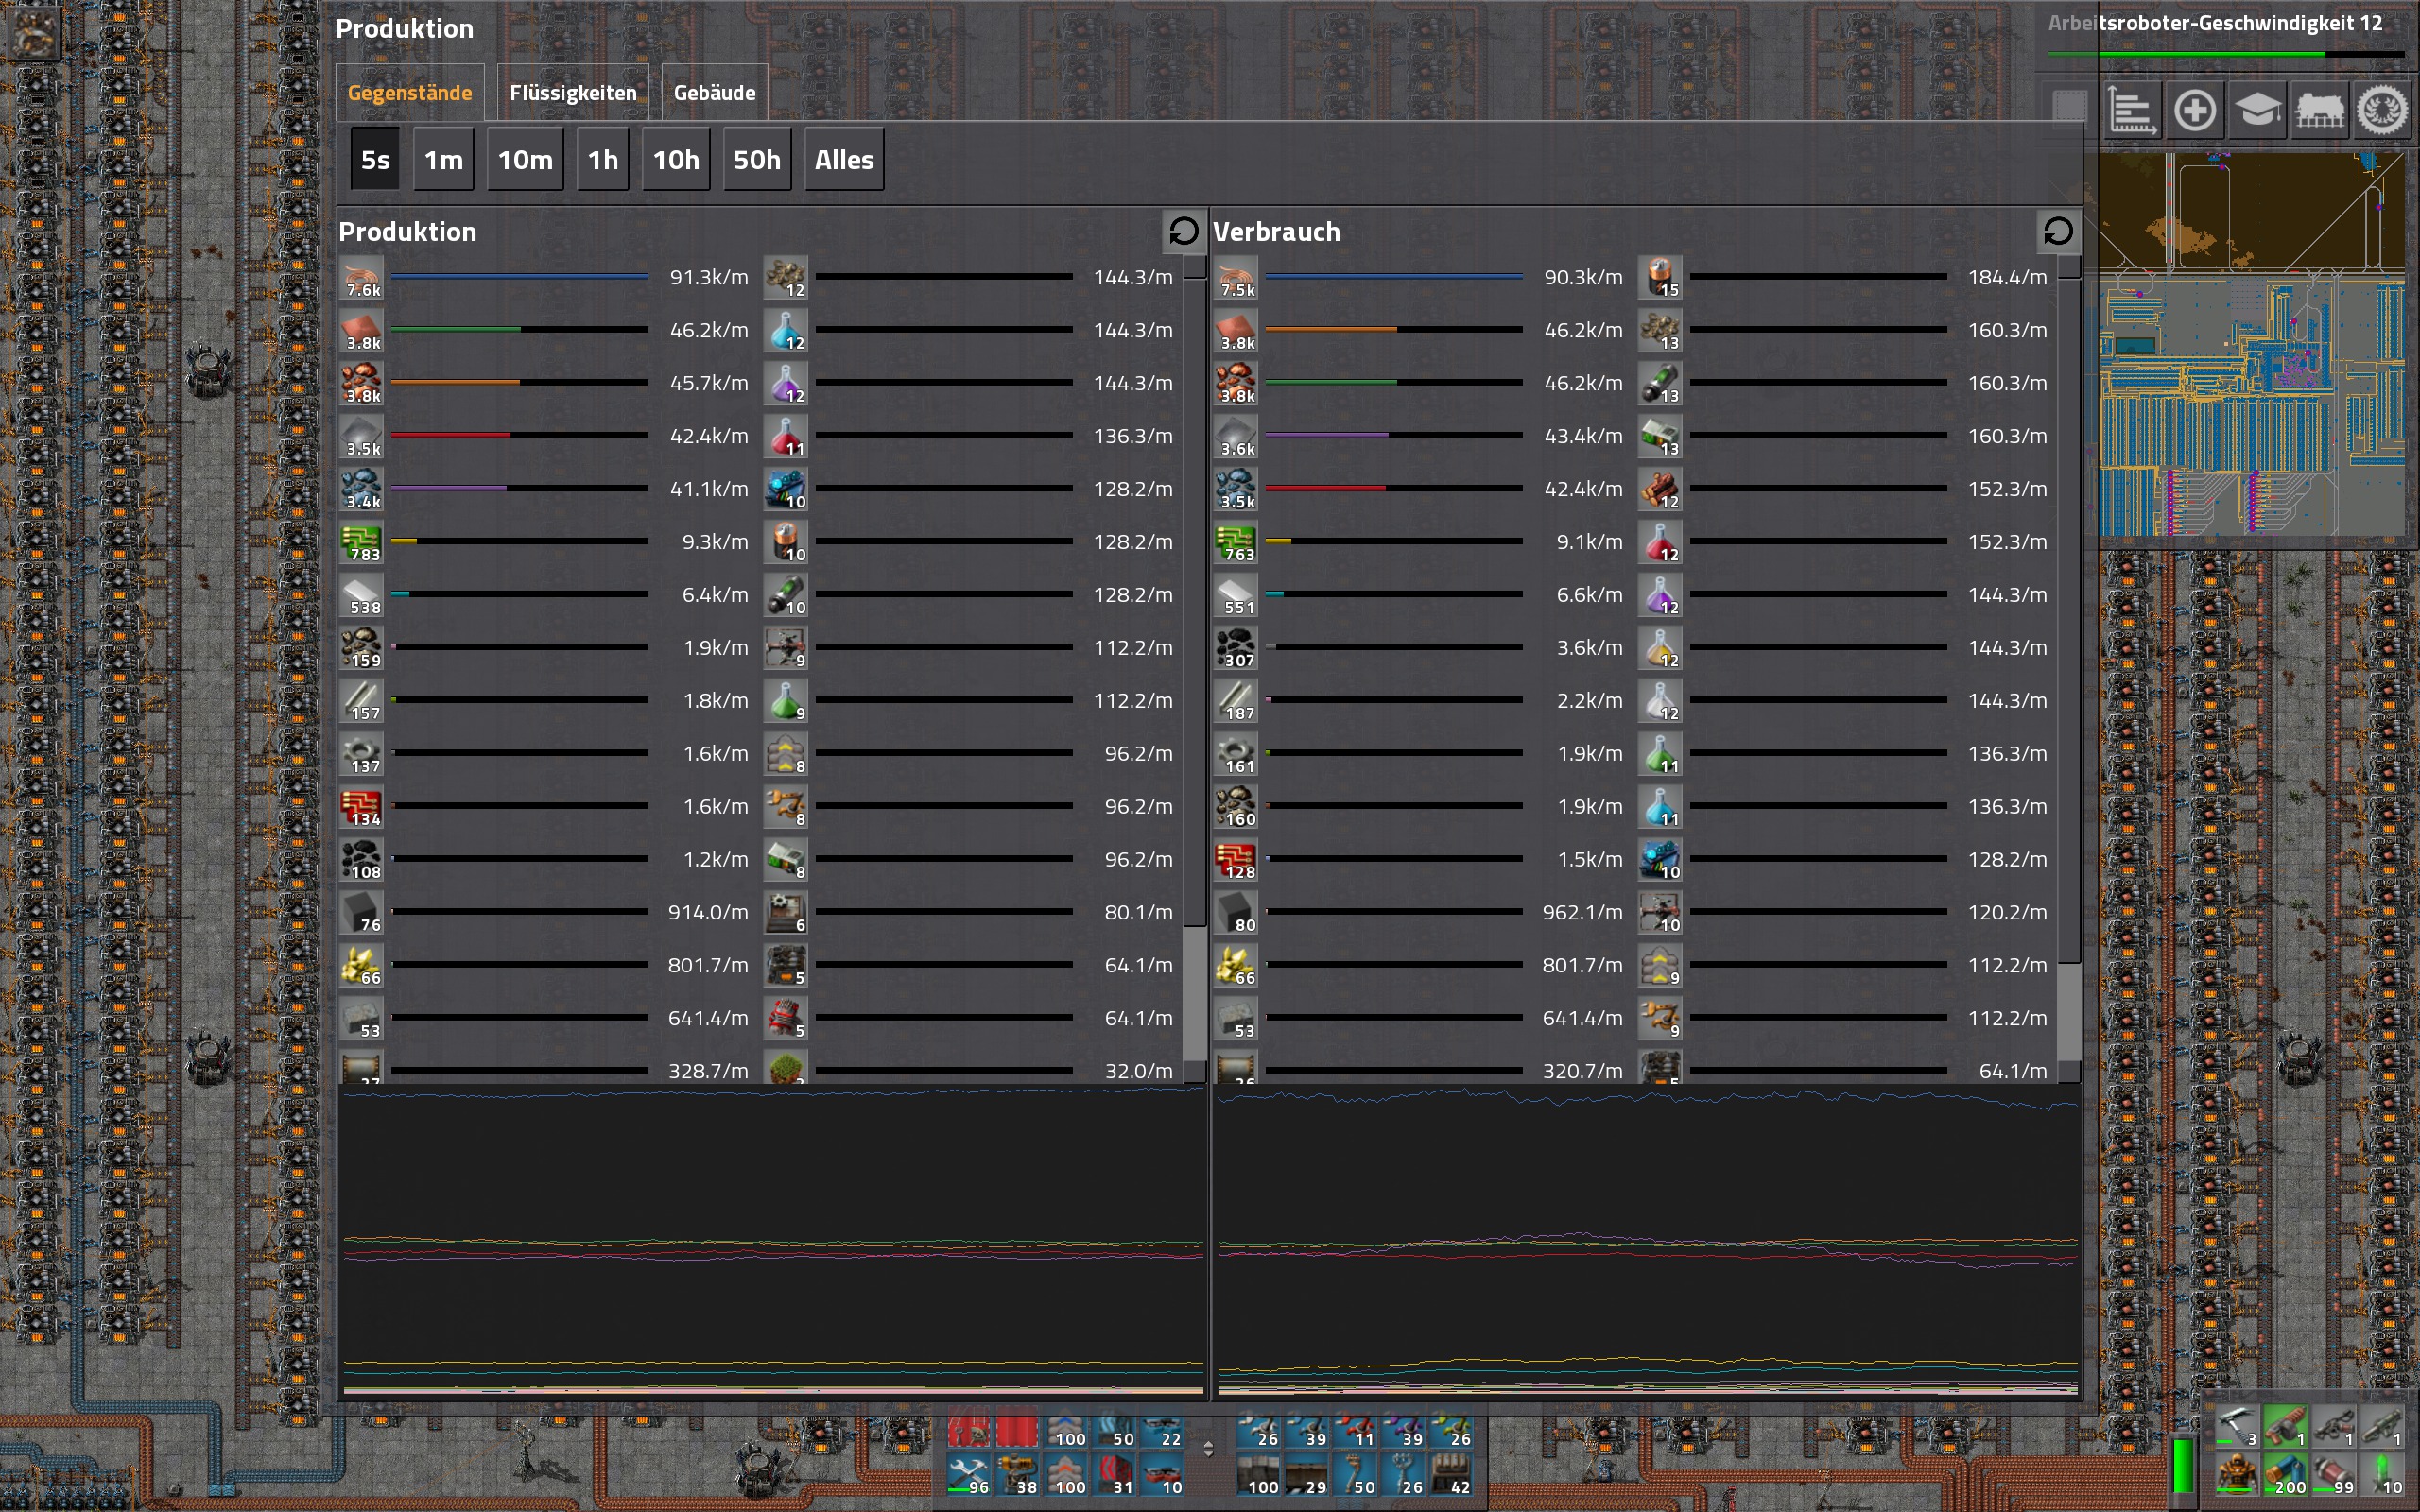Select quickbar repair pack slot showing 96
2420x1512 pixels.
tap(969, 1476)
